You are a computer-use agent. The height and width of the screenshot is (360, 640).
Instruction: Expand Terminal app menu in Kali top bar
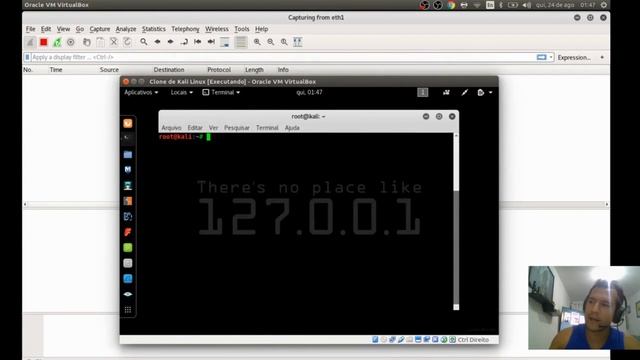221,92
